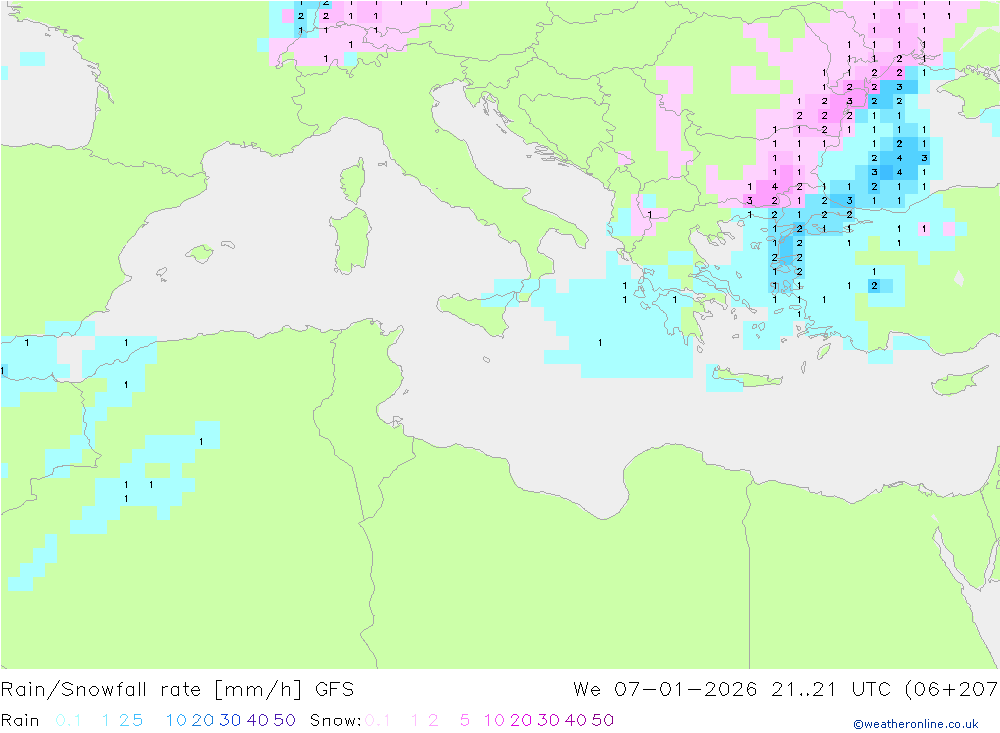Select the Snow legend 20 value
Viewport: 1000px width, 733px height.
pyautogui.click(x=521, y=720)
